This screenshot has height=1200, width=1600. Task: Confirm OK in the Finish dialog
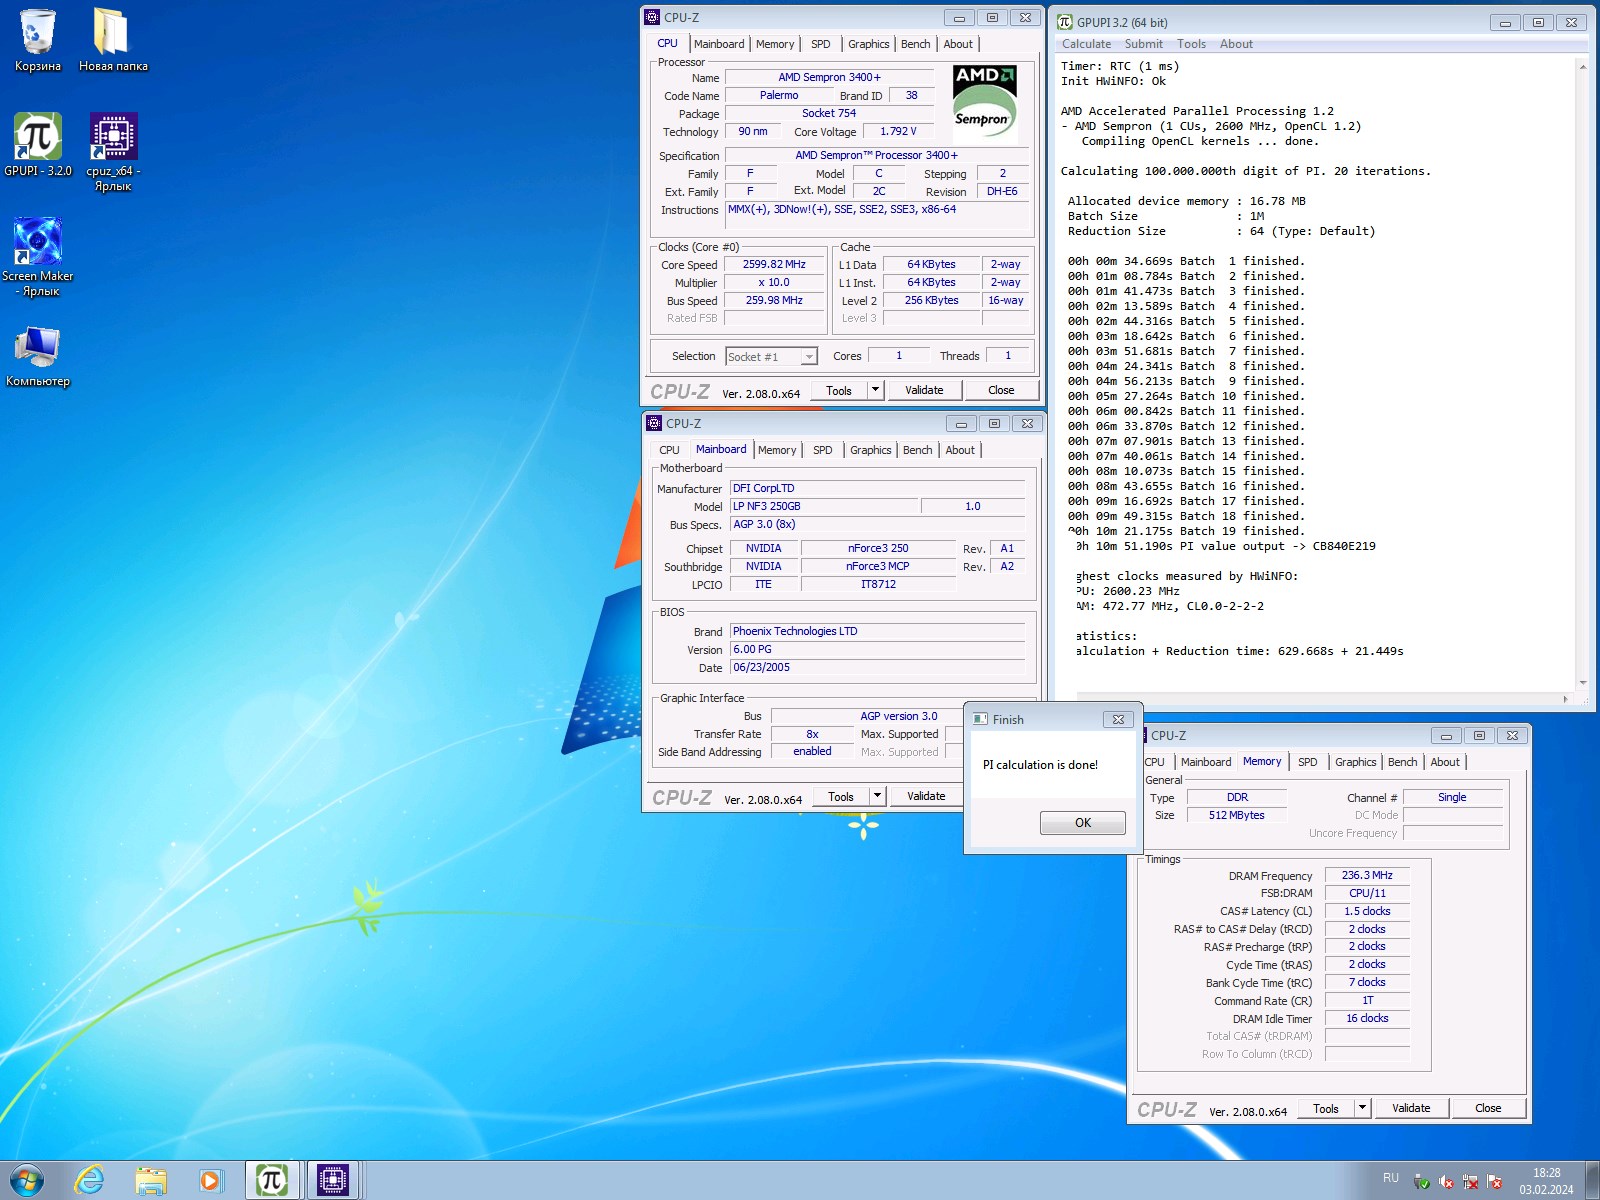(1083, 823)
